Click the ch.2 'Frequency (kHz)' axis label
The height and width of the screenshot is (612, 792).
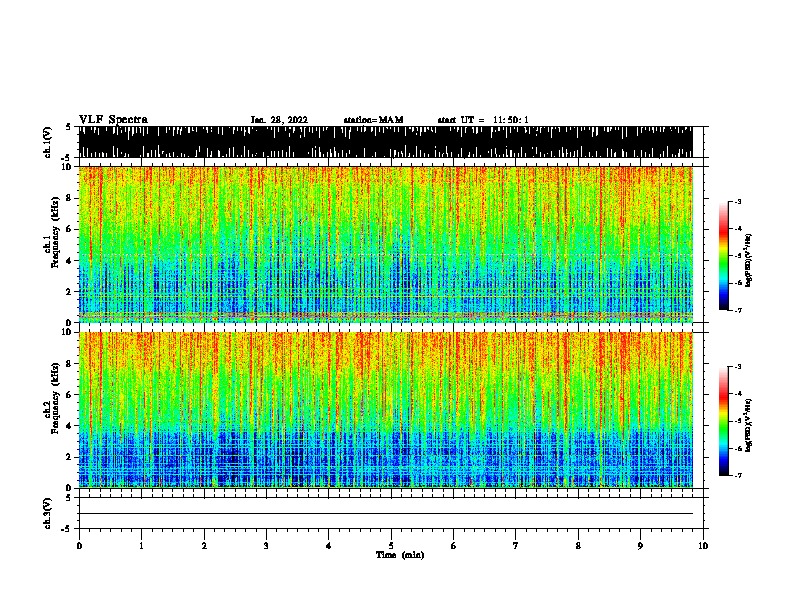[x=55, y=398]
